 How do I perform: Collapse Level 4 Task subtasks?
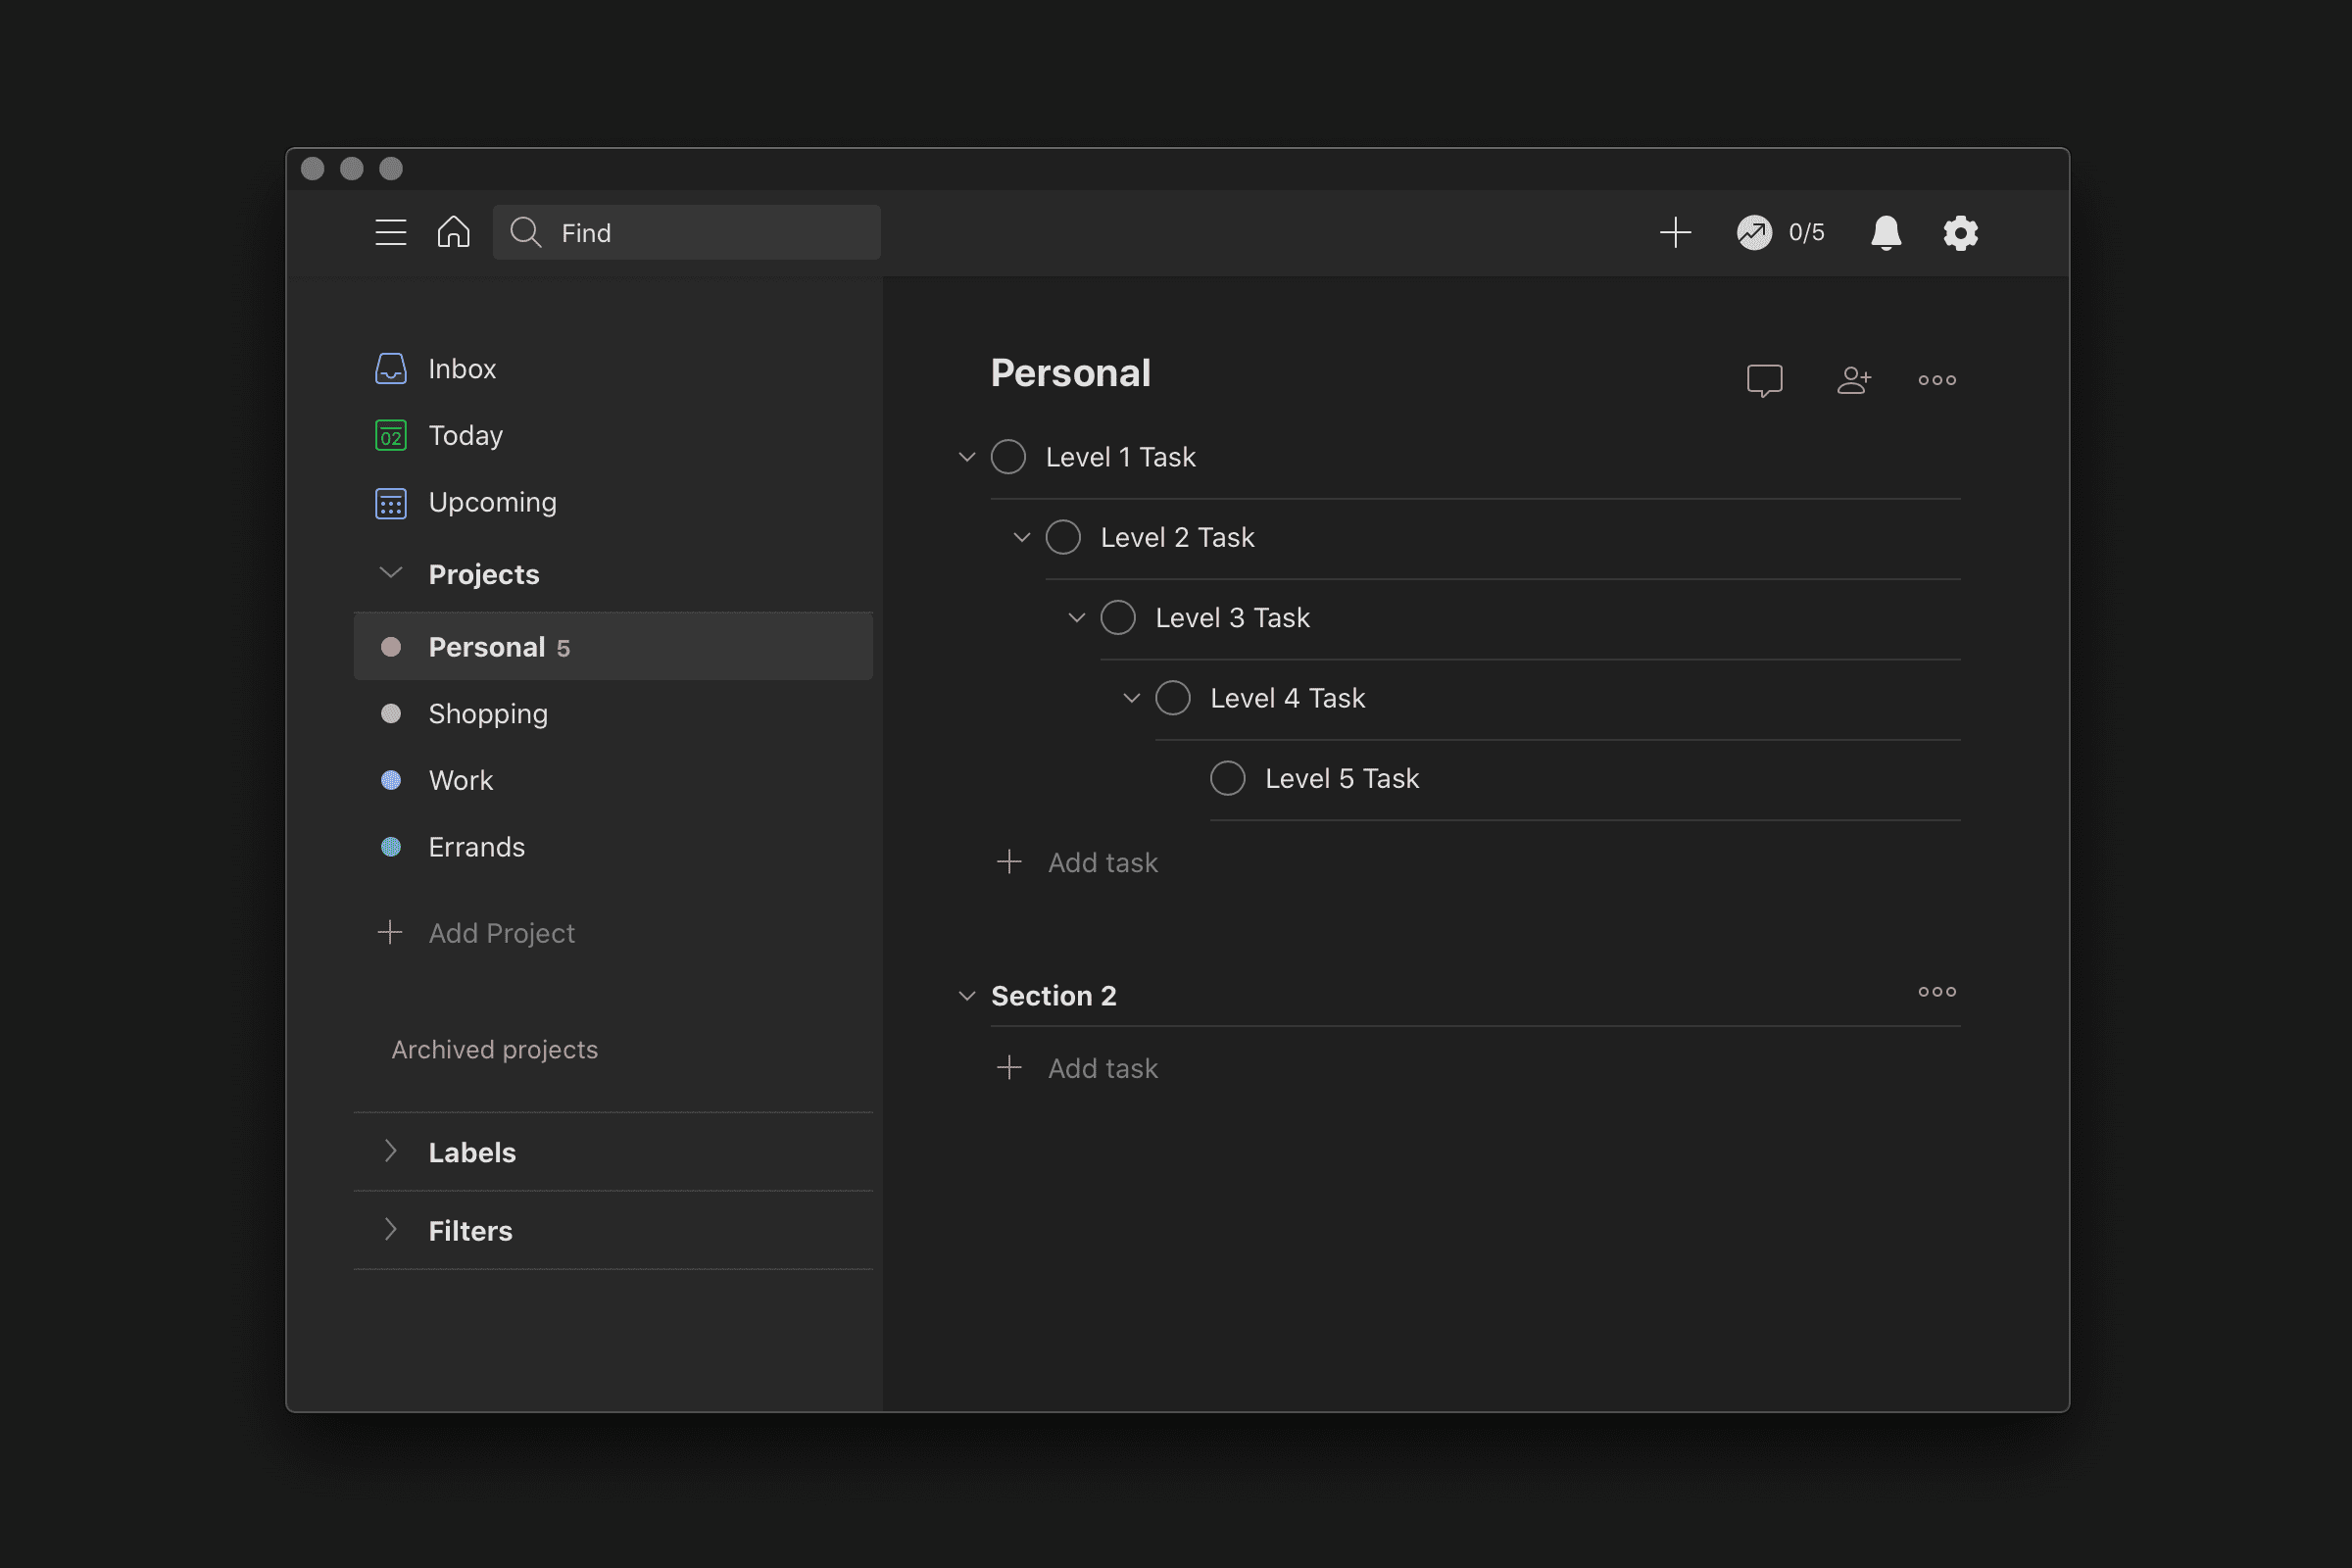[x=1131, y=698]
